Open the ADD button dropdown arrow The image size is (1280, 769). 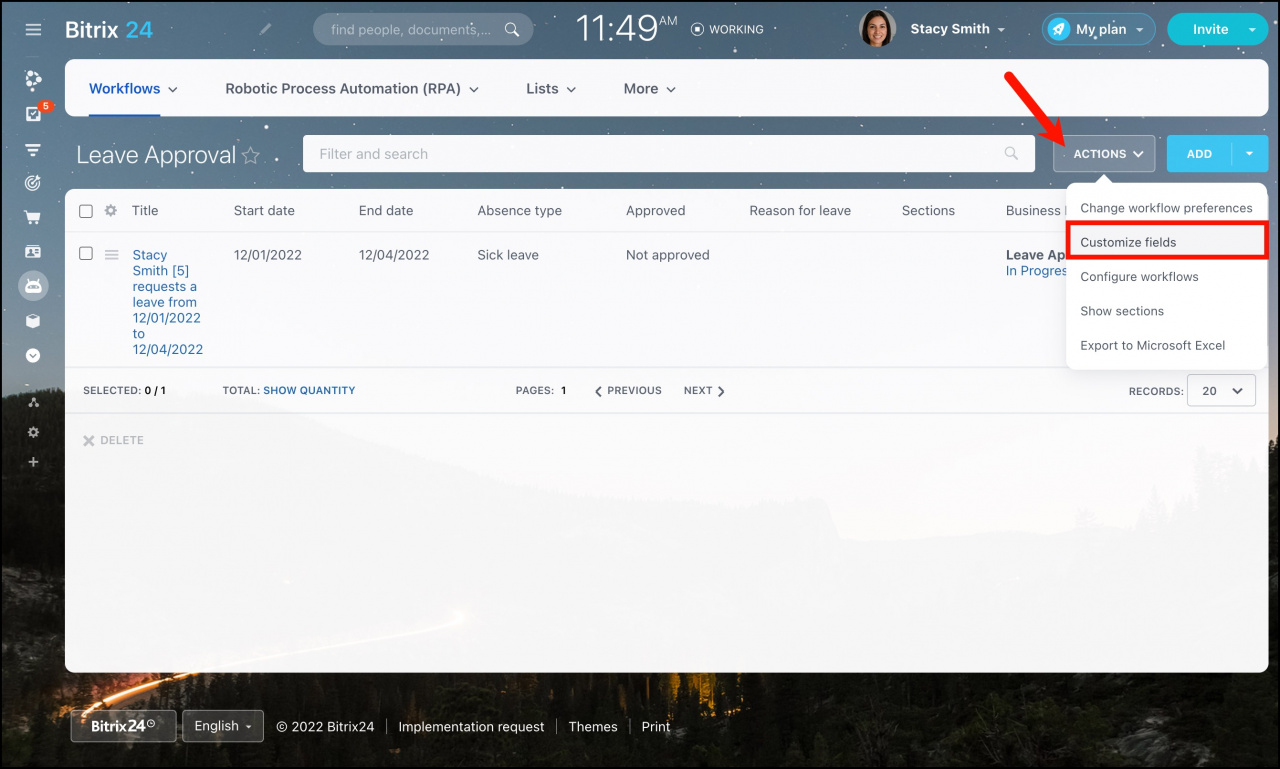coord(1250,154)
